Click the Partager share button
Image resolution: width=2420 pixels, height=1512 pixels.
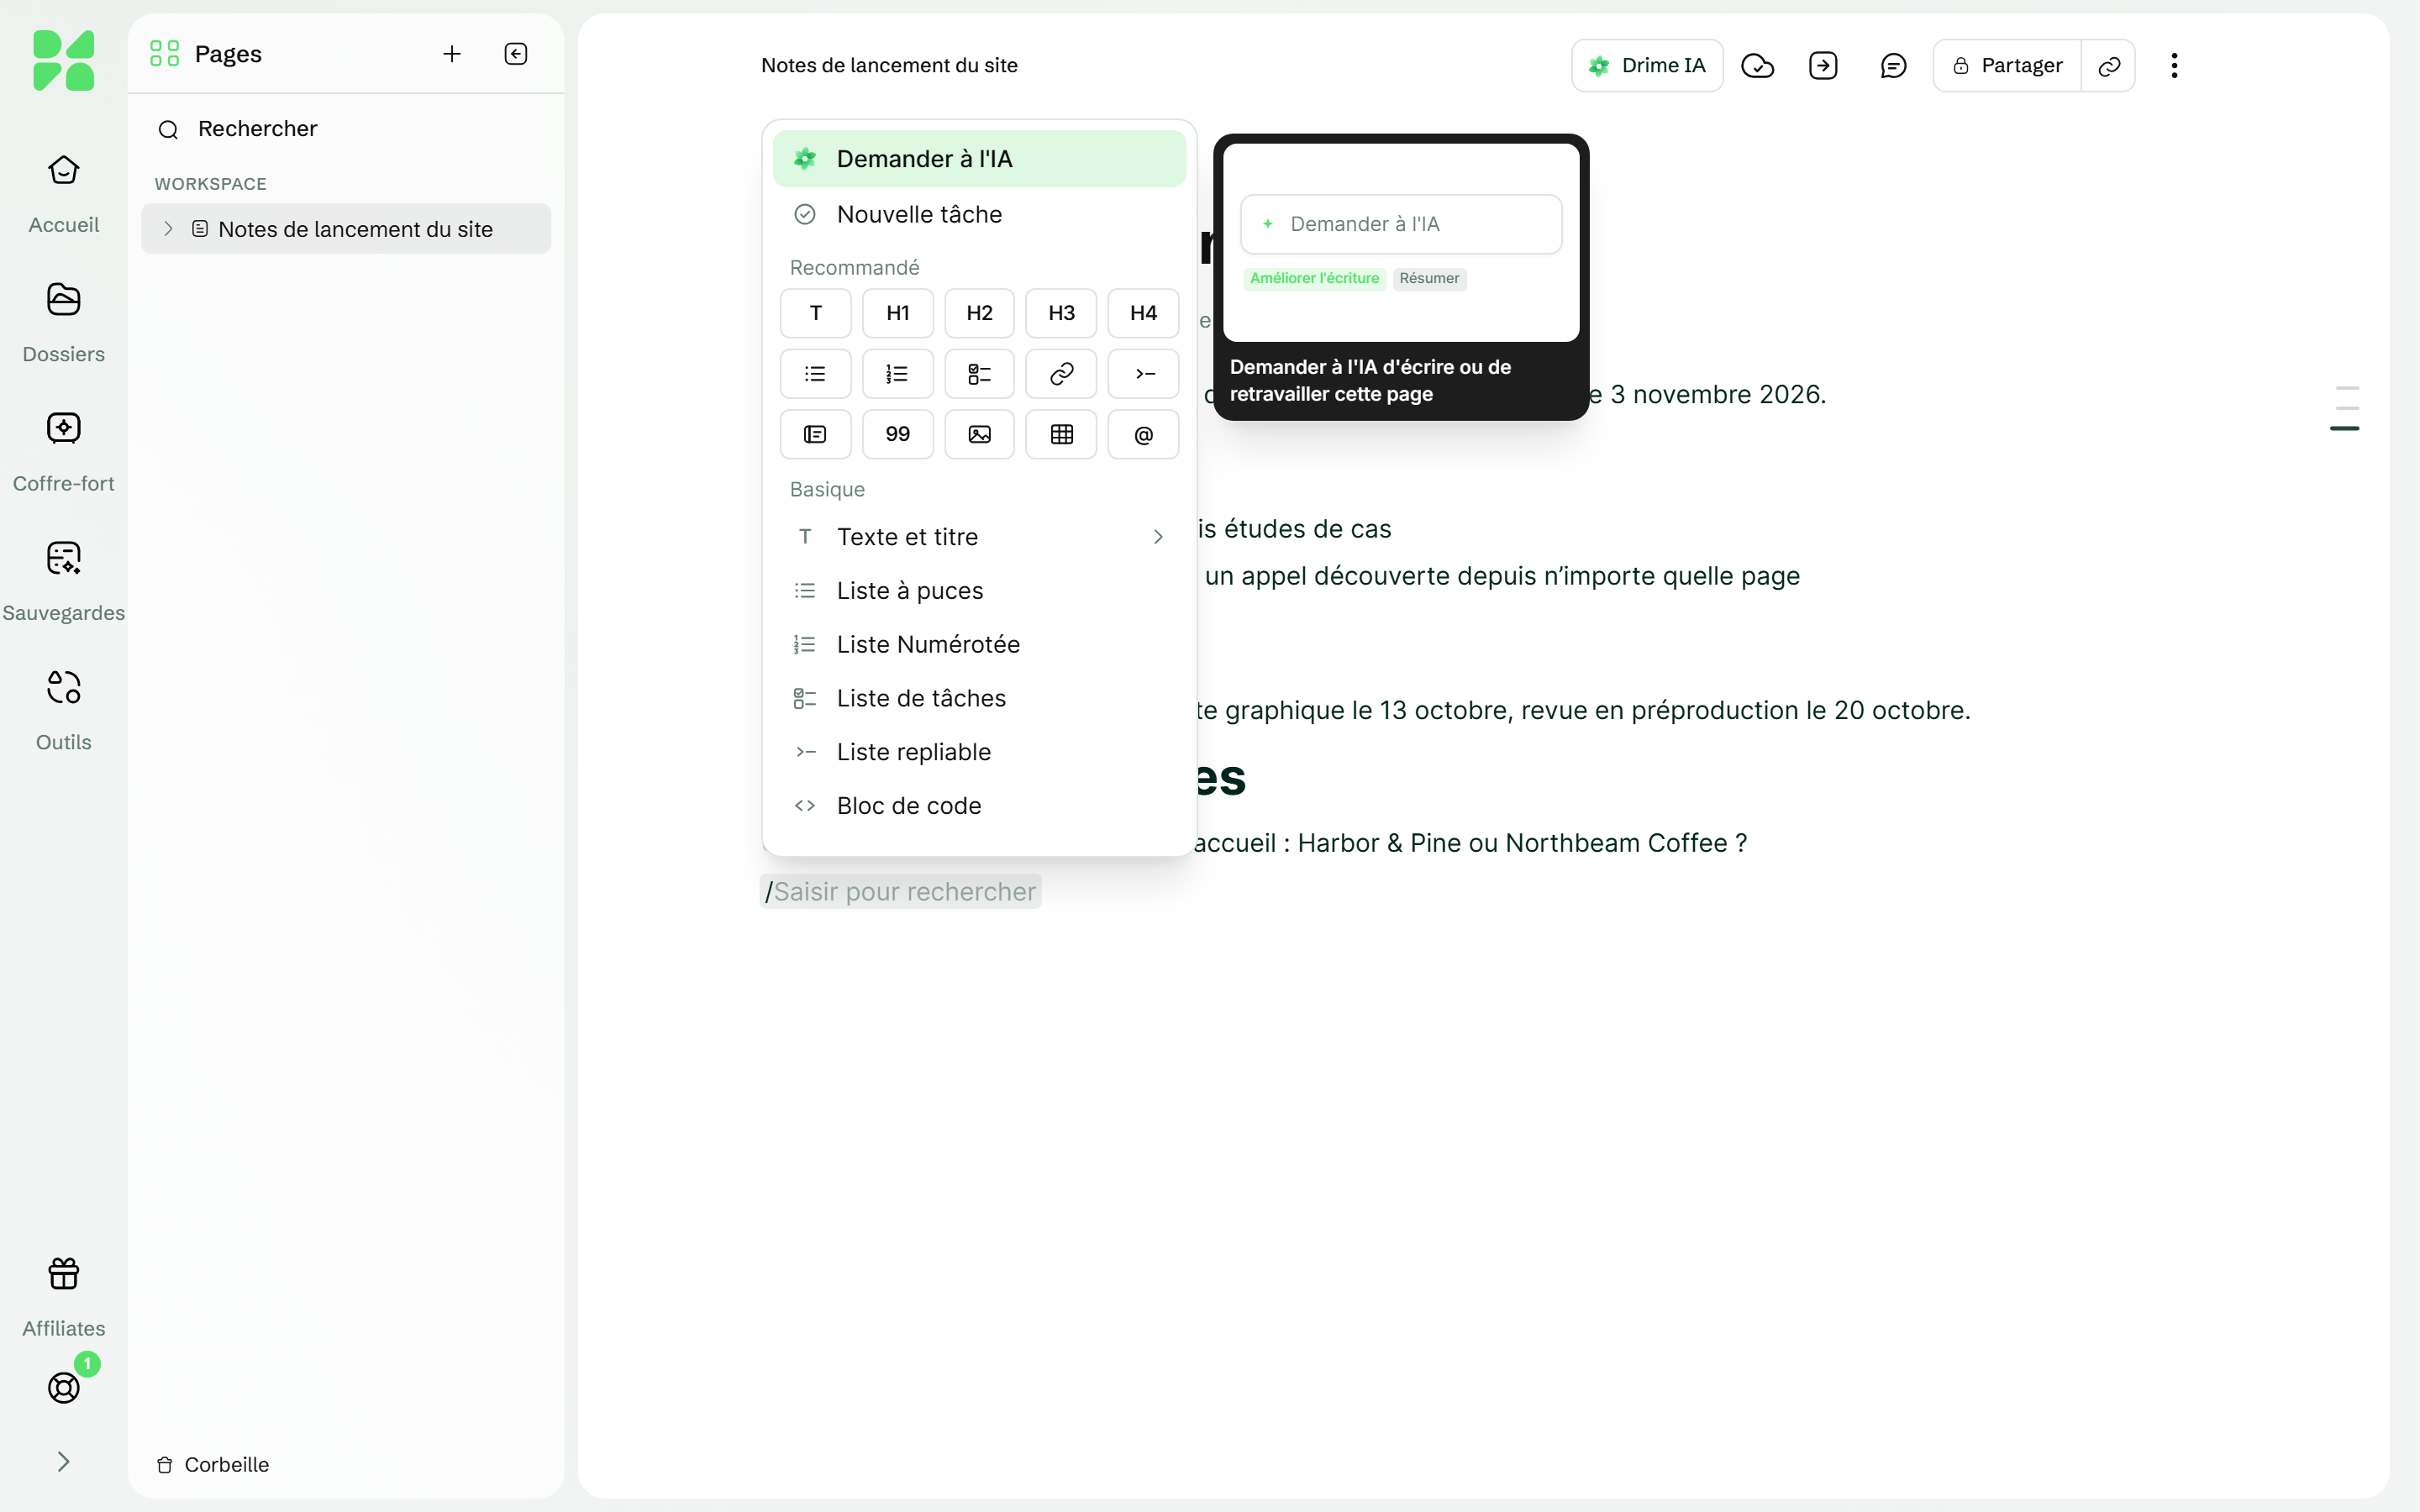click(2007, 66)
